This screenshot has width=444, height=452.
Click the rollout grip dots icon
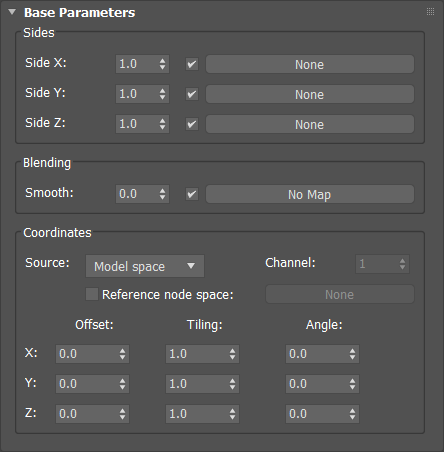point(430,12)
